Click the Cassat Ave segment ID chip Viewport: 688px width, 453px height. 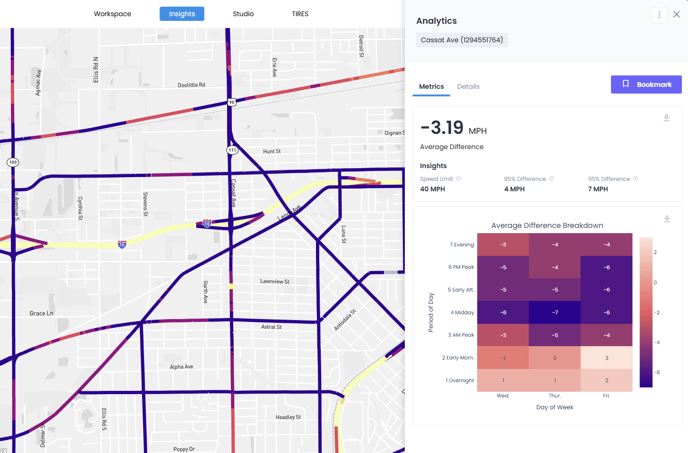(x=462, y=40)
